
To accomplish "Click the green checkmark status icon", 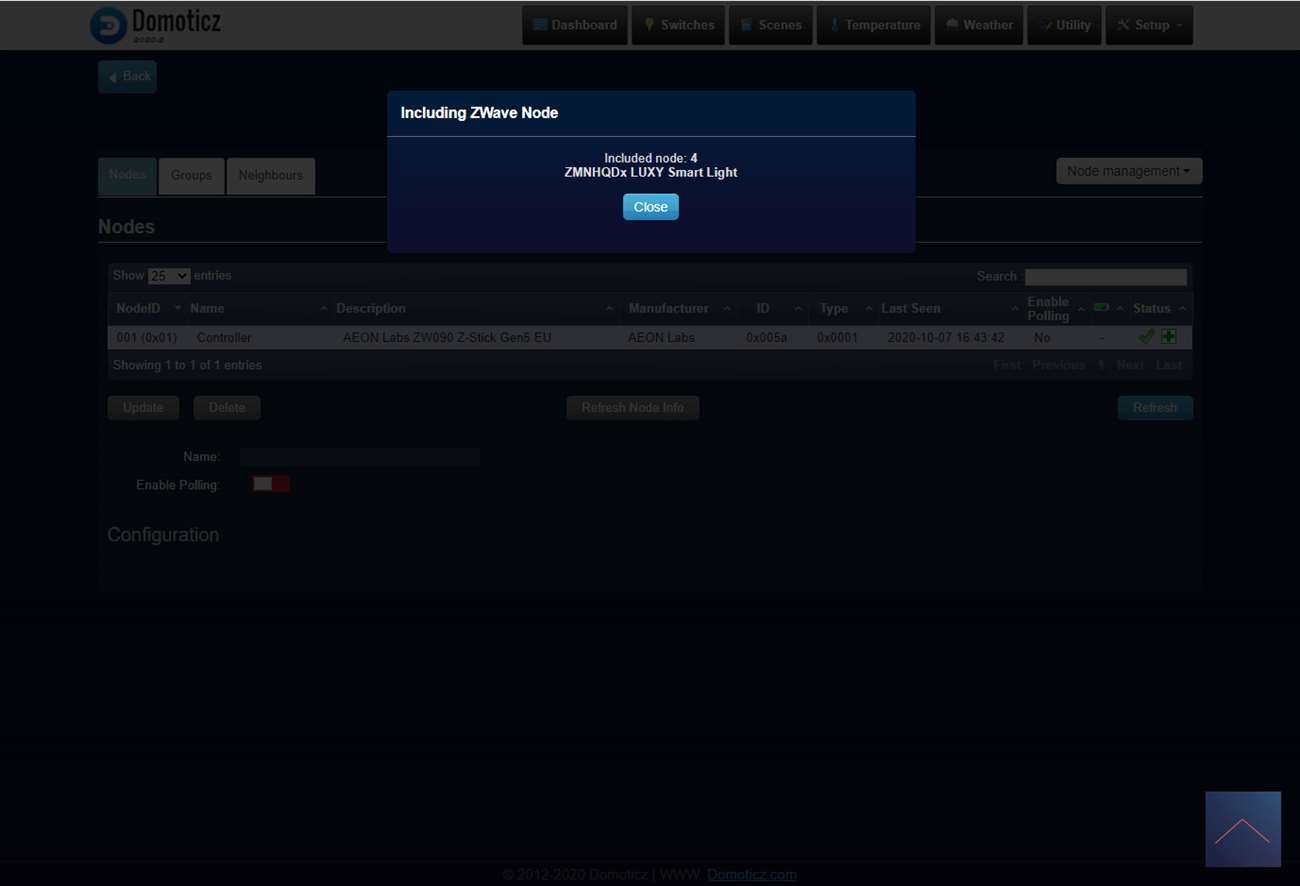I will coord(1146,337).
